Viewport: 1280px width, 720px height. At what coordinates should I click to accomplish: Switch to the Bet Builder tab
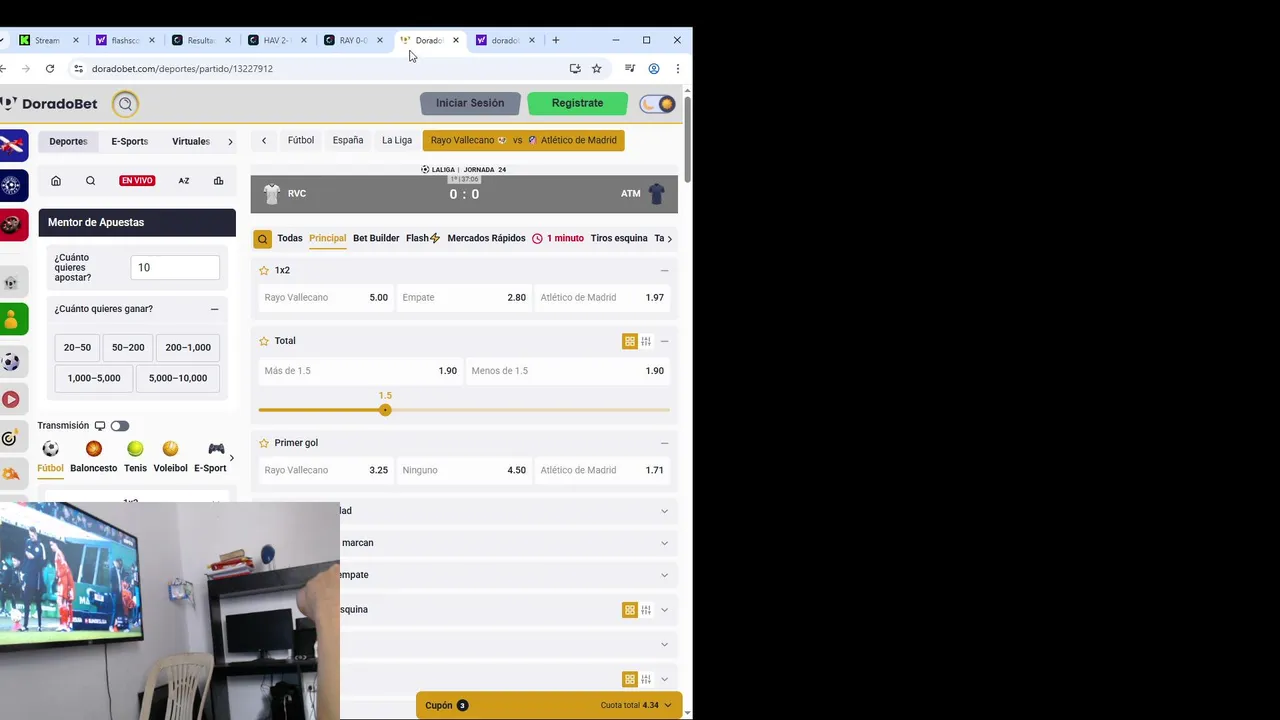[376, 239]
